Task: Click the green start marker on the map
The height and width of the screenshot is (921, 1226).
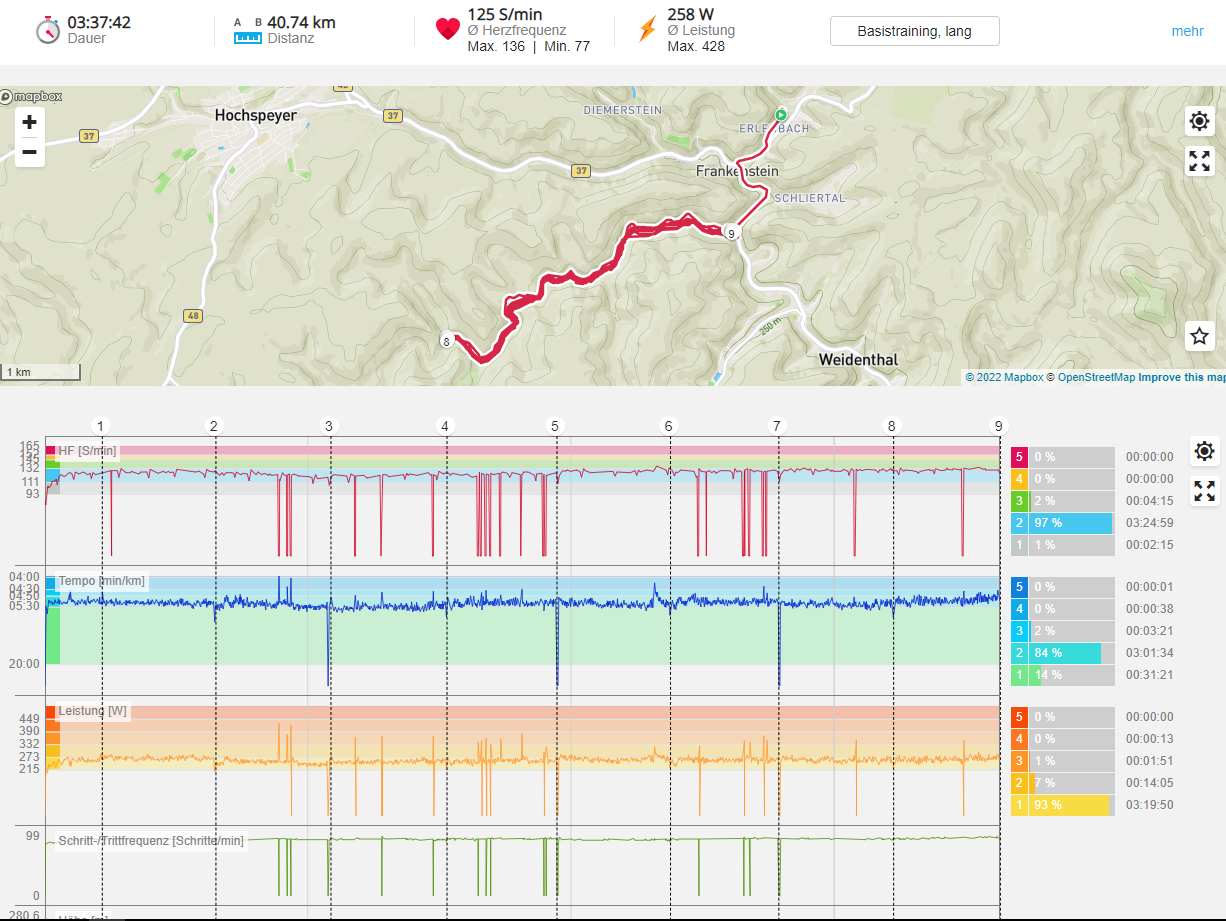Action: (x=782, y=115)
